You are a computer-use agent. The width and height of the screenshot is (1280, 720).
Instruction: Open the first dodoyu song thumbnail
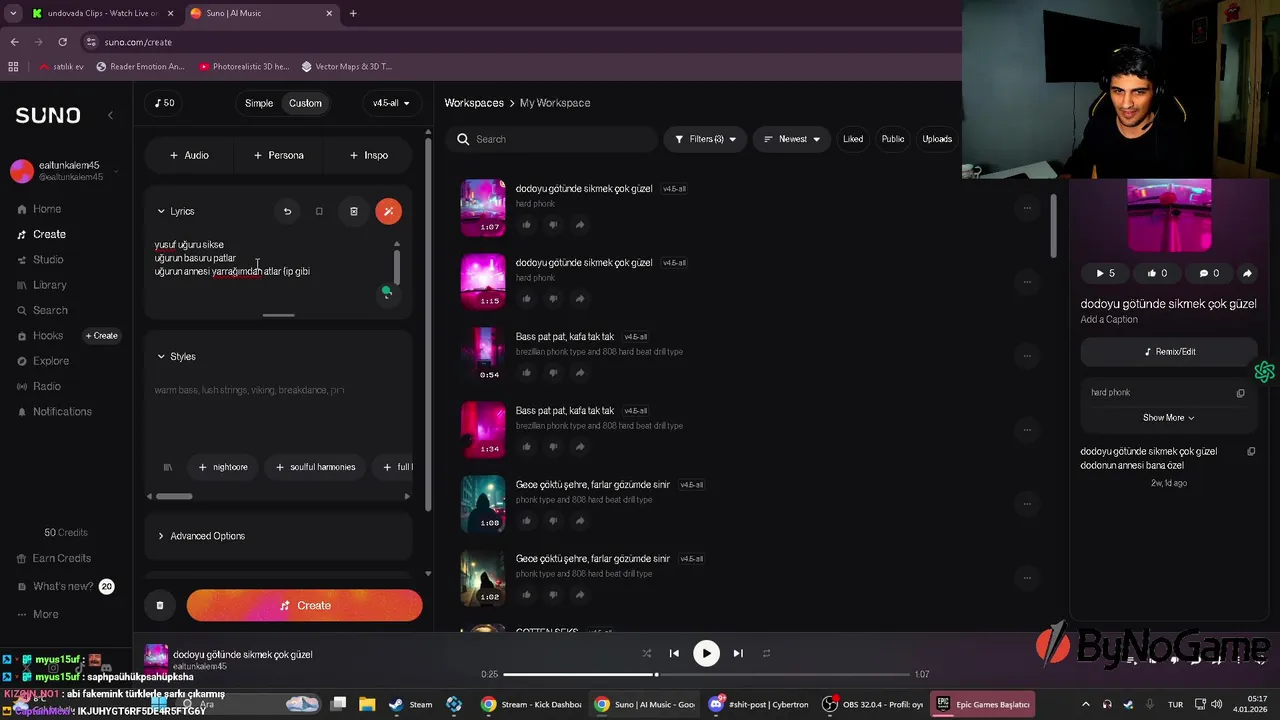483,208
